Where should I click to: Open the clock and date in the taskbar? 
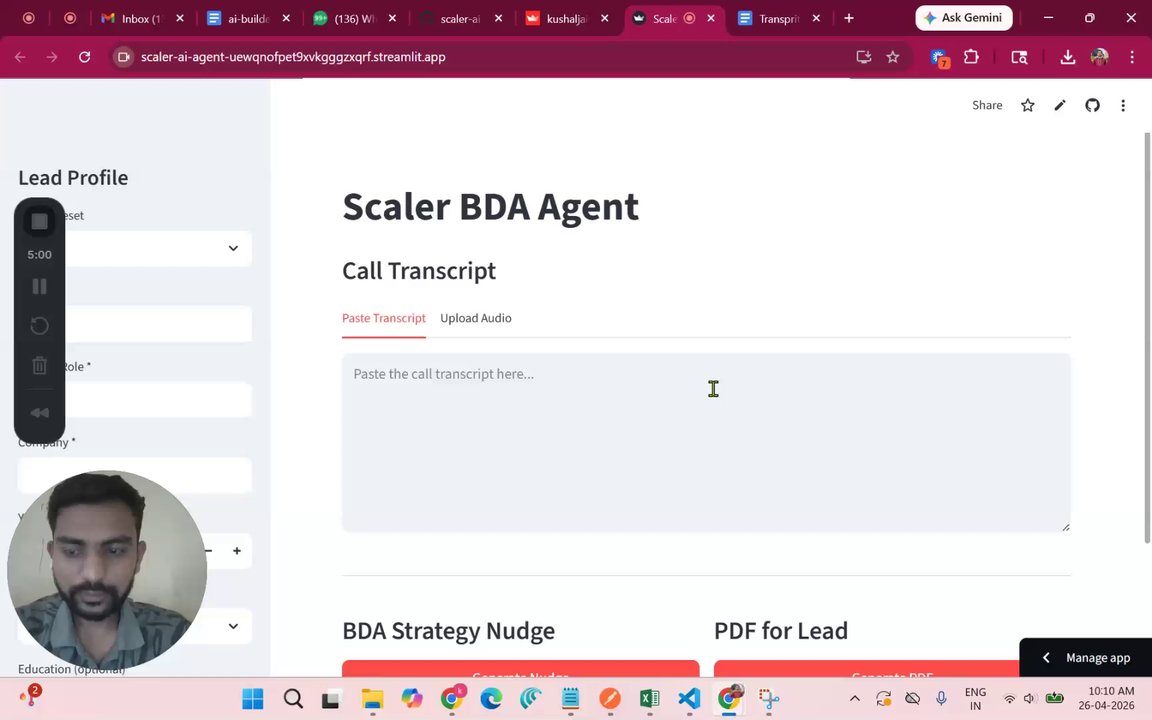pyautogui.click(x=1106, y=698)
